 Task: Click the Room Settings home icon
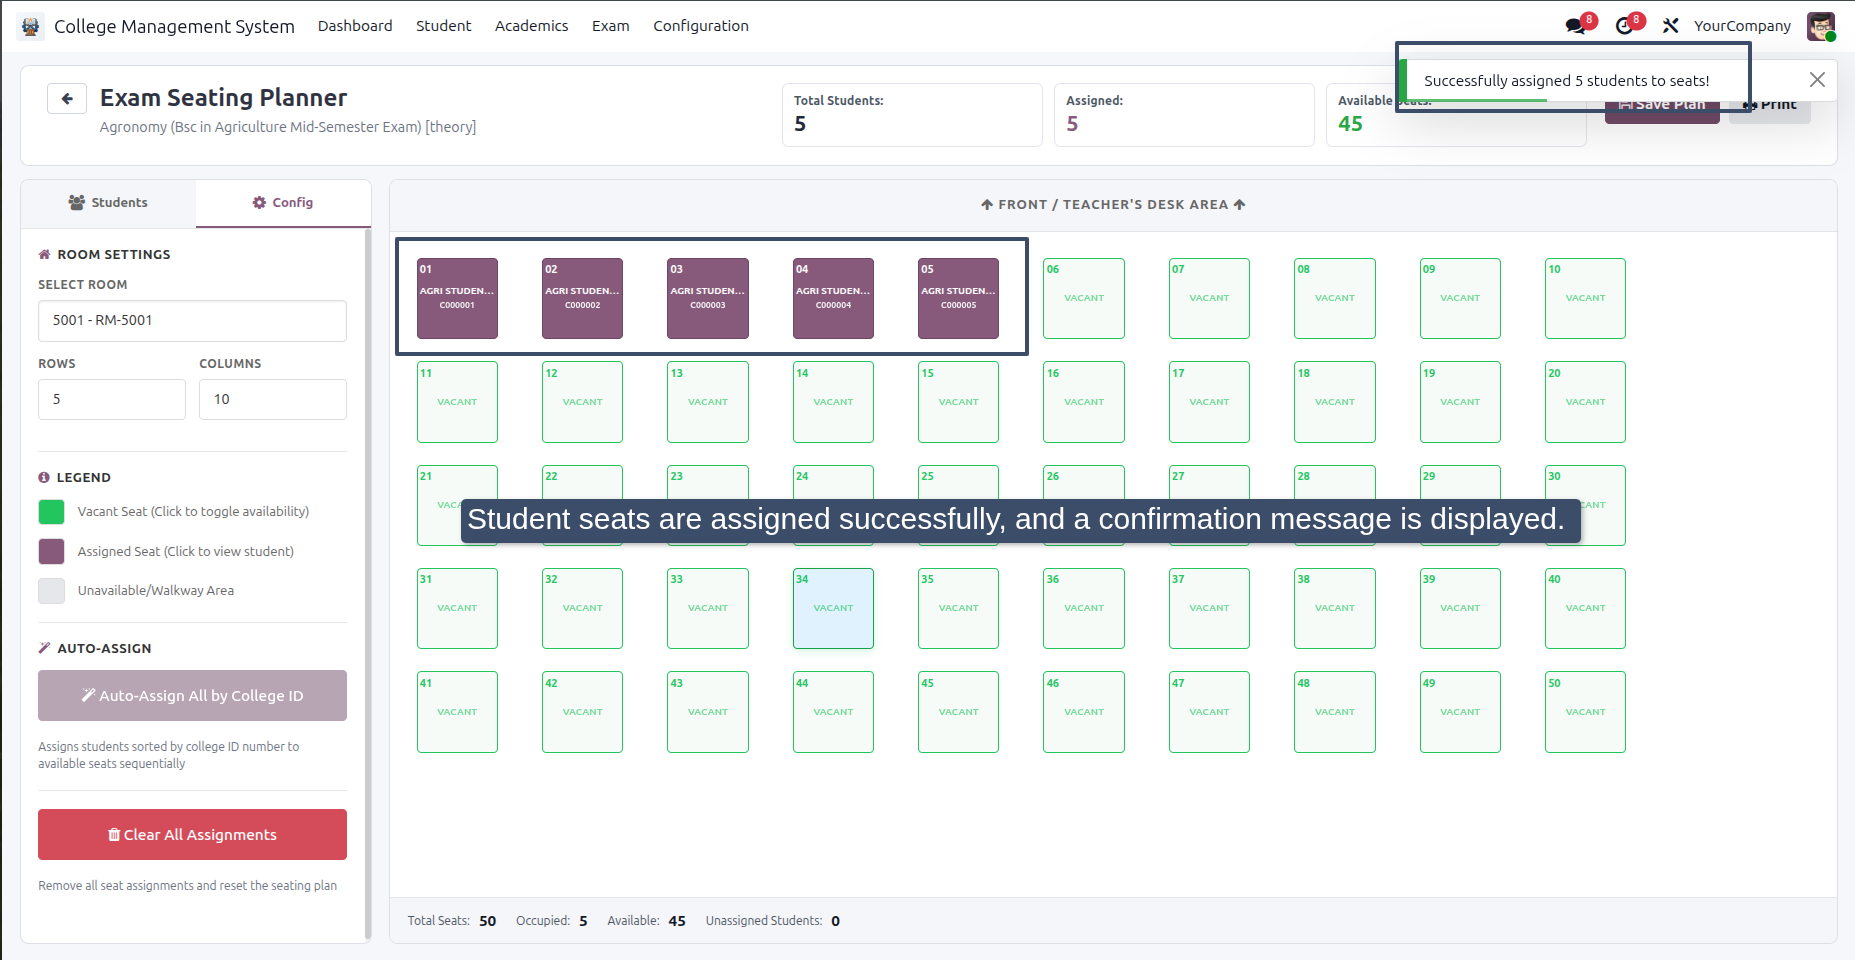click(44, 254)
